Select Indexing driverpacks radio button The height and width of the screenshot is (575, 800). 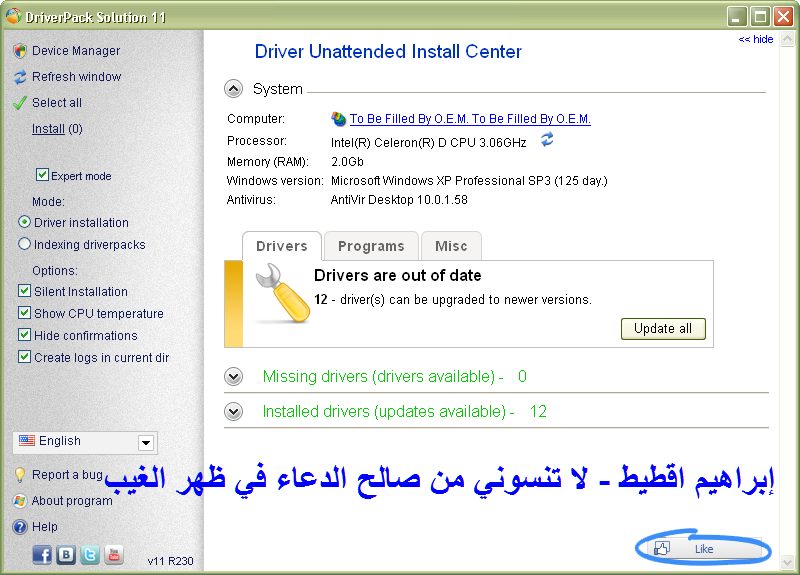tap(24, 244)
